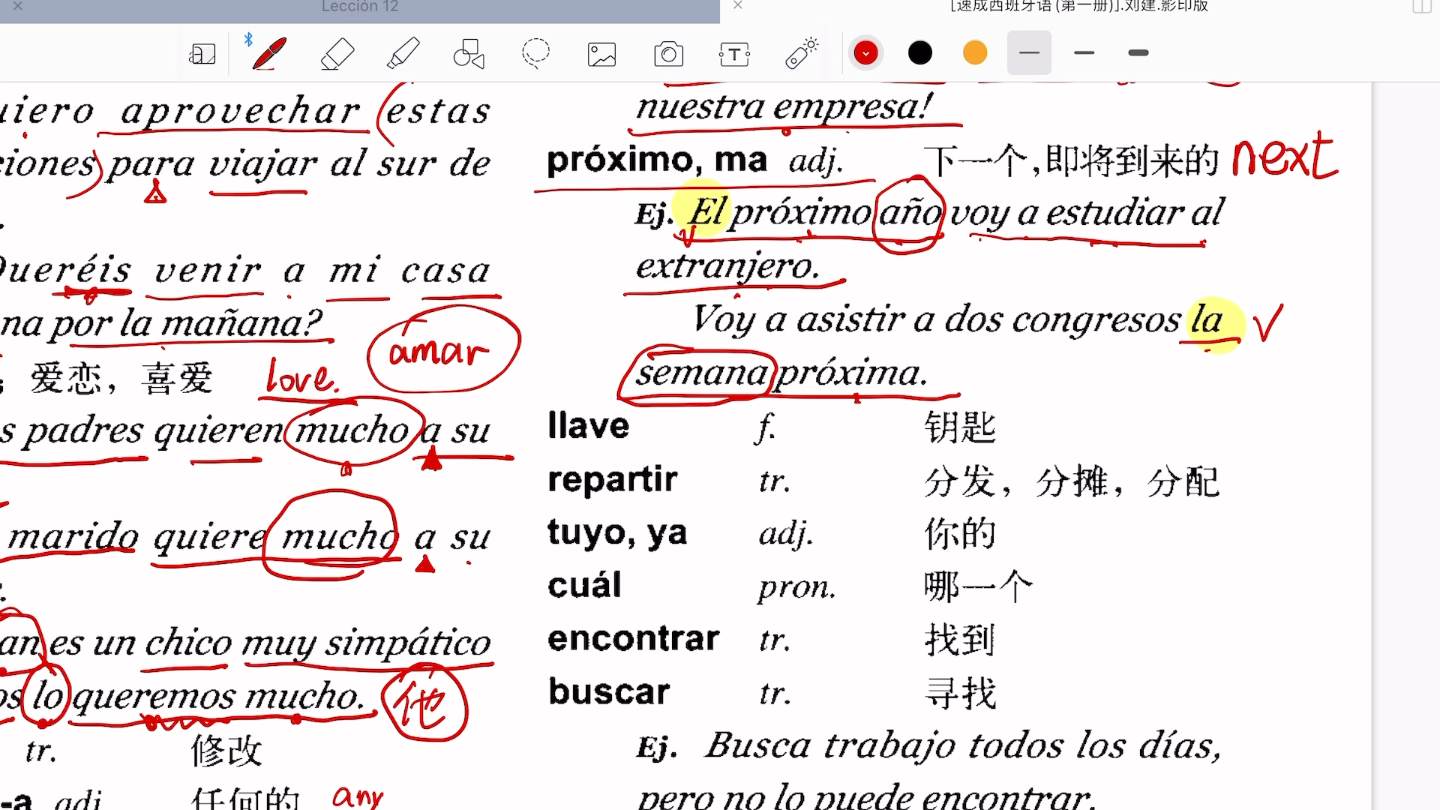1440x810 pixels.
Task: Click the Chinese definition '寻找'
Action: coord(960,693)
